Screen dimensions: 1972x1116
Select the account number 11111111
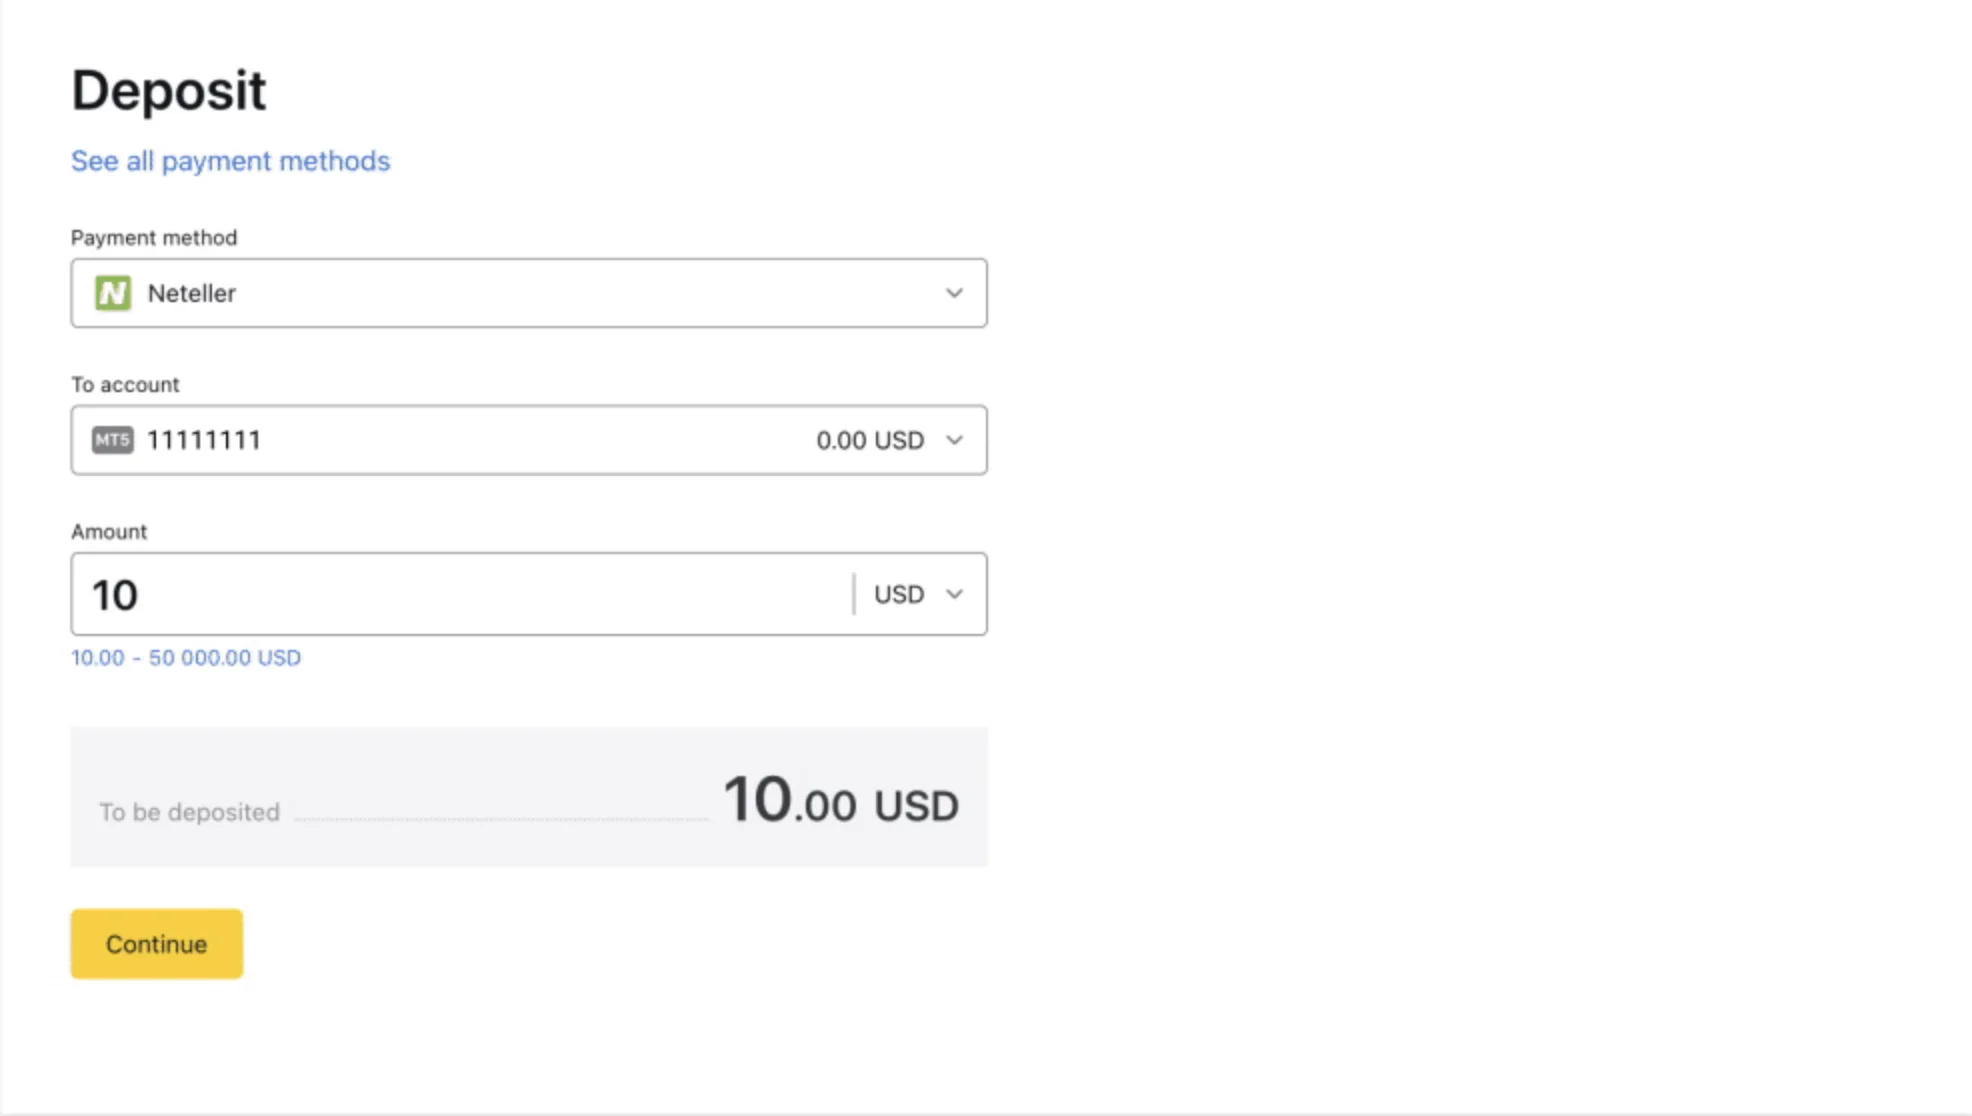pyautogui.click(x=204, y=440)
